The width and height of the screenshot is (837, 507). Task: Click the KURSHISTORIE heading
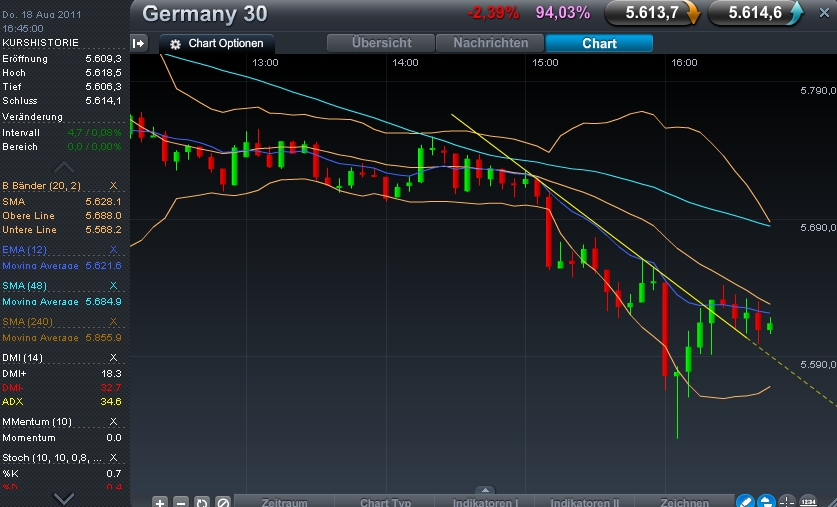[x=41, y=43]
